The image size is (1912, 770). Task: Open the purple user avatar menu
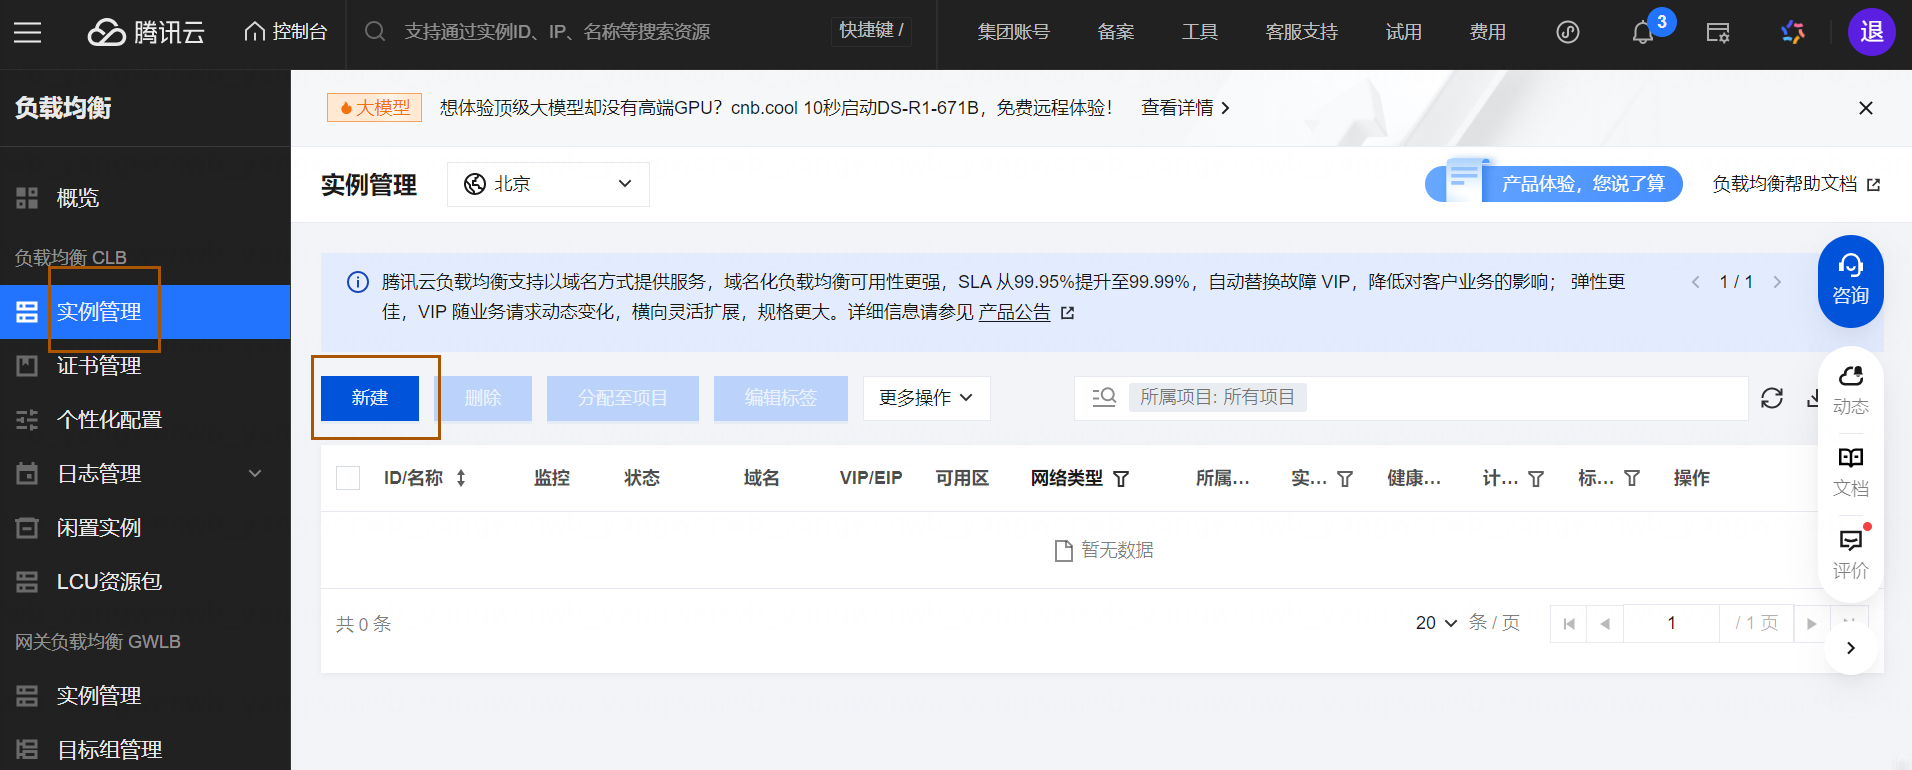1871,32
